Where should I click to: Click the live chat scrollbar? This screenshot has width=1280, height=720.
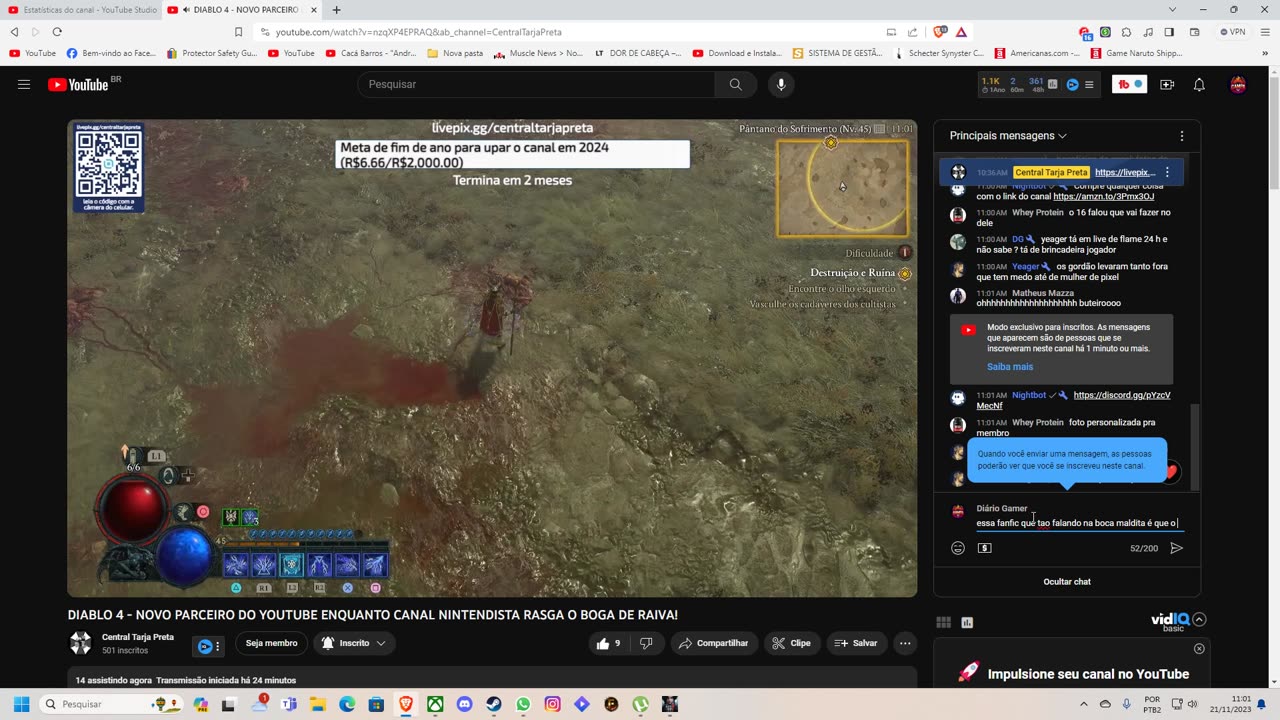coord(1194,446)
